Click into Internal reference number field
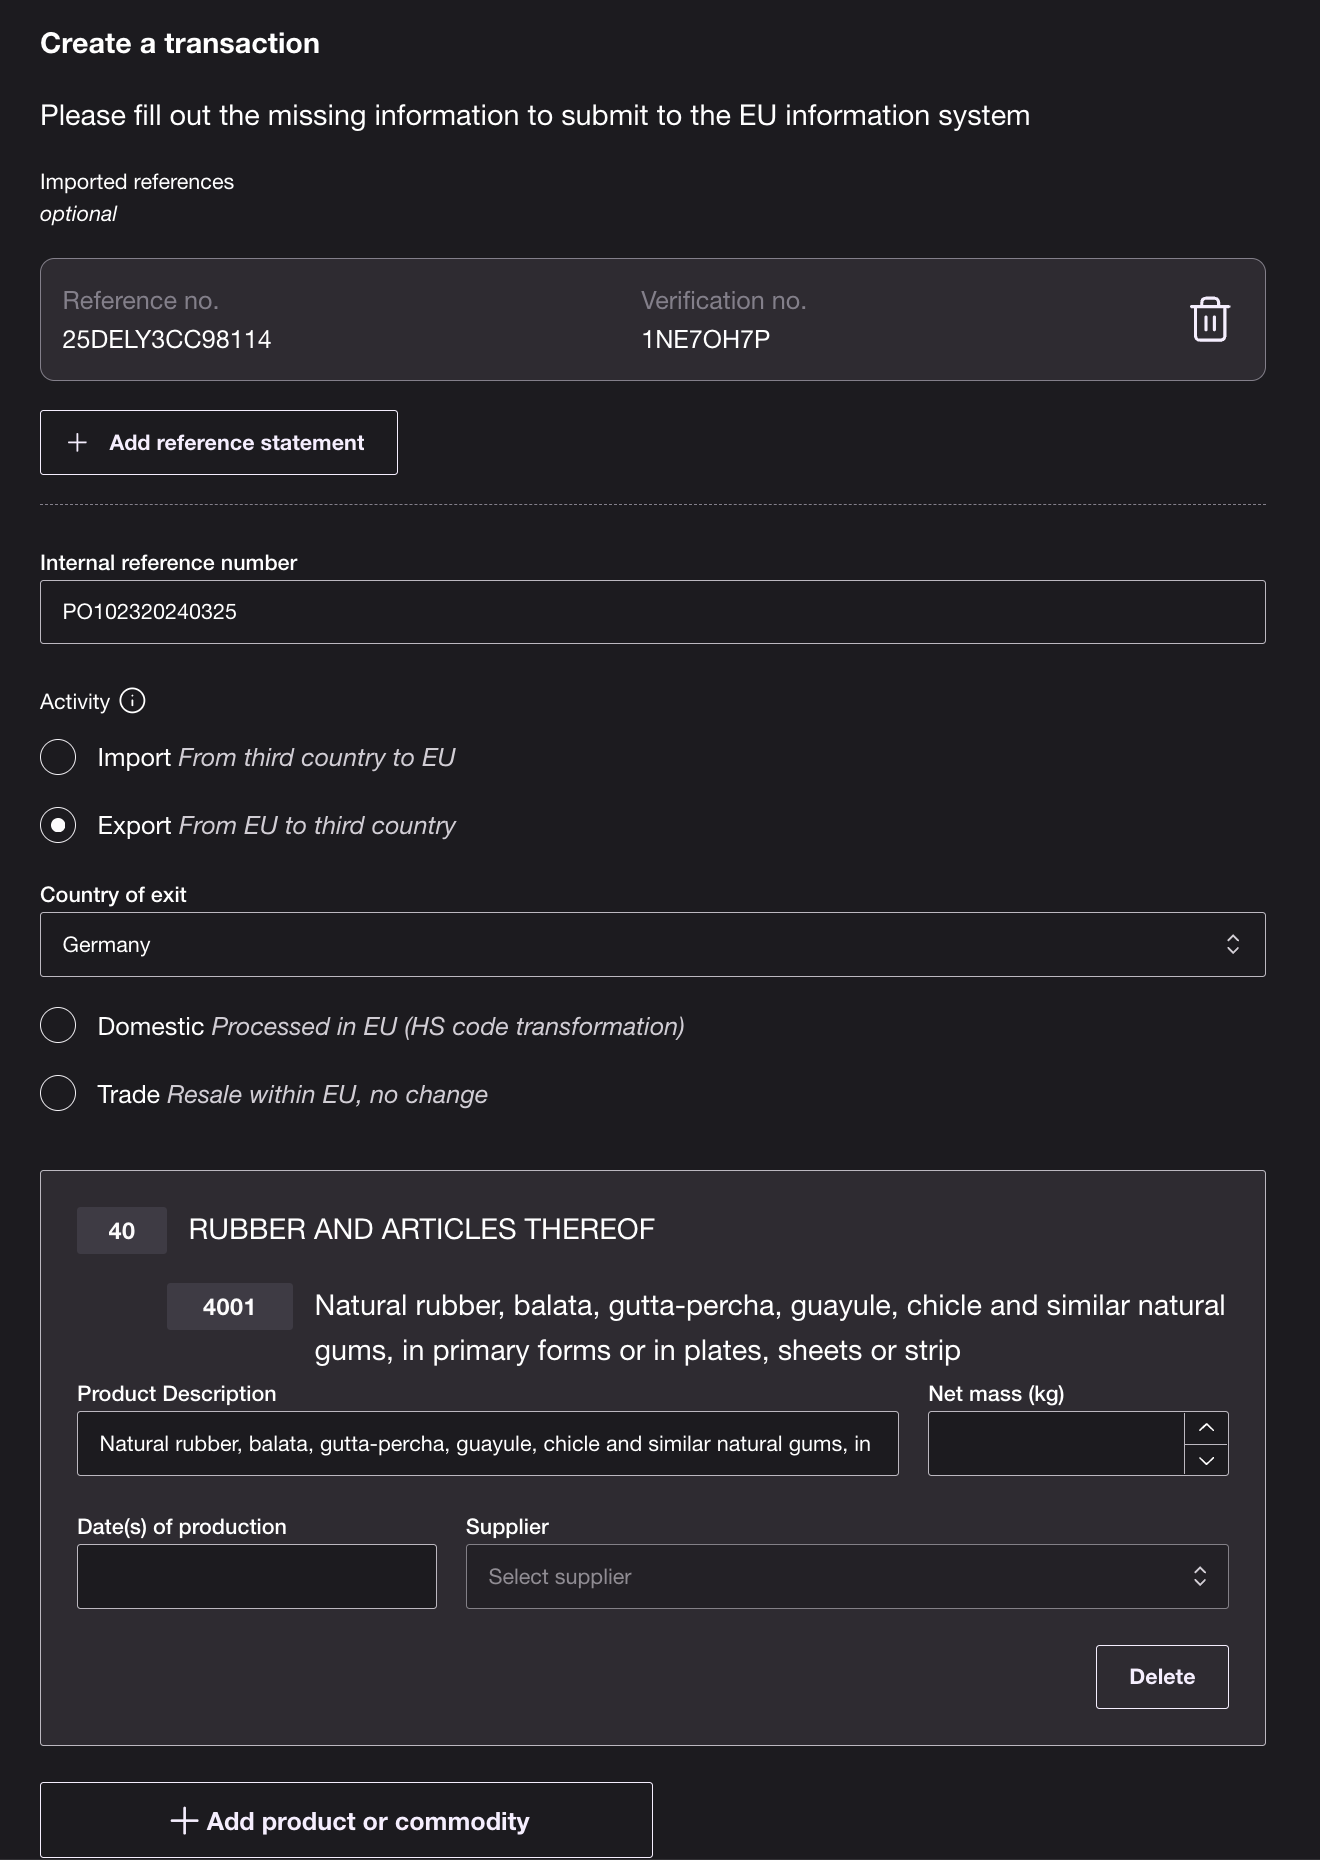The height and width of the screenshot is (1860, 1320). 652,612
